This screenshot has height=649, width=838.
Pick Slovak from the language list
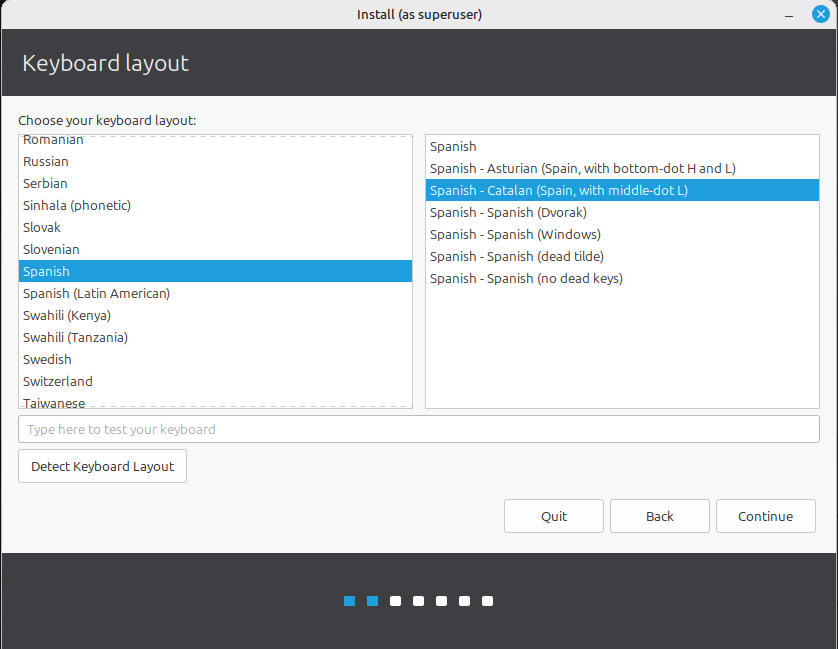click(x=42, y=227)
